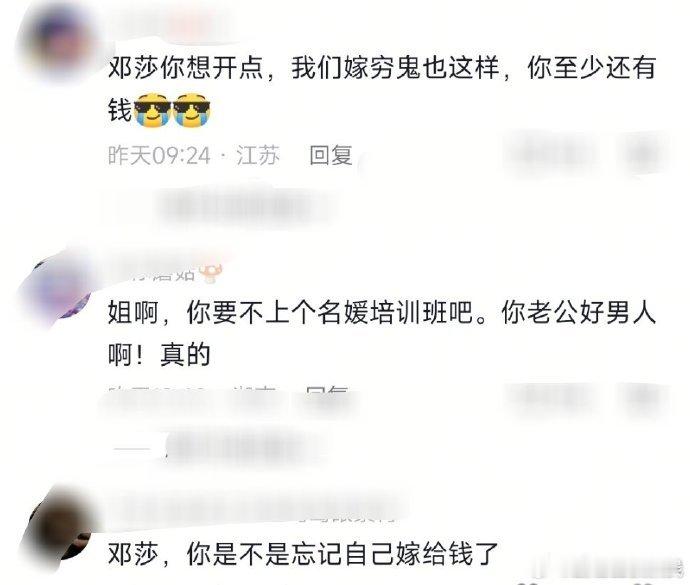Click the second sunglasses crying emoji
Viewport: 690px width, 585px height.
191,110
